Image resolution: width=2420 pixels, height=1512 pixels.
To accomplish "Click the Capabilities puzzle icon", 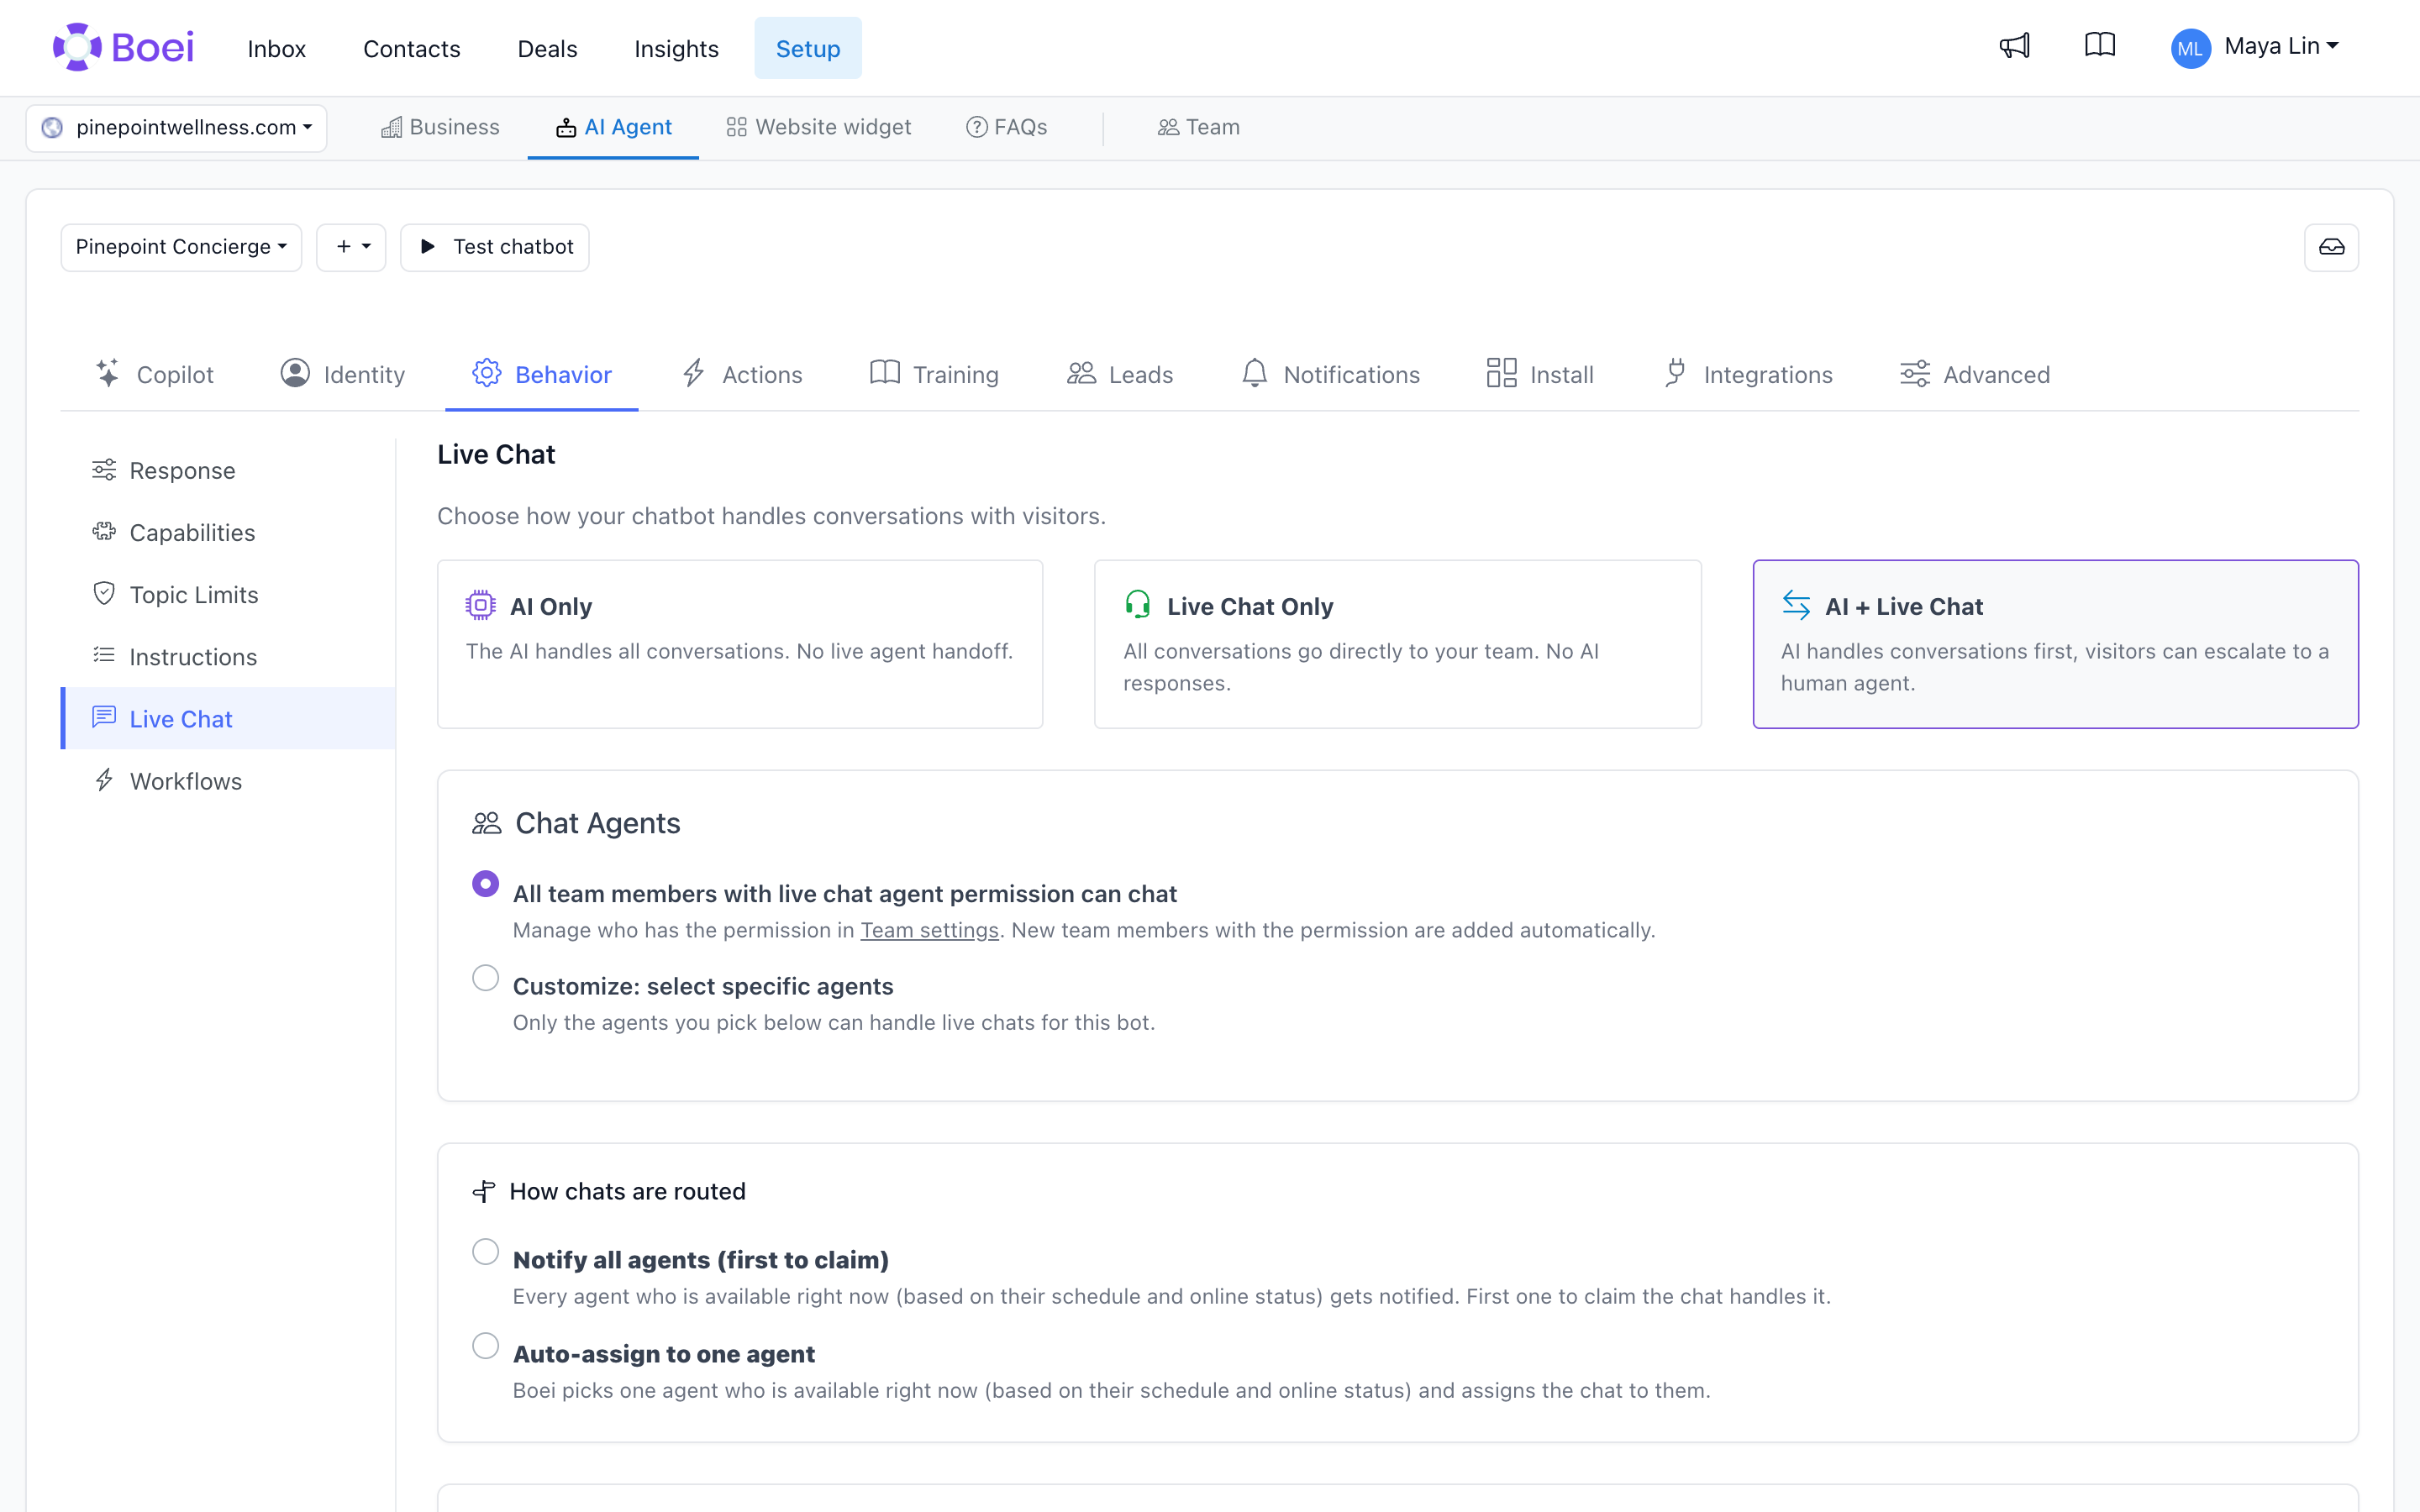I will 104,531.
